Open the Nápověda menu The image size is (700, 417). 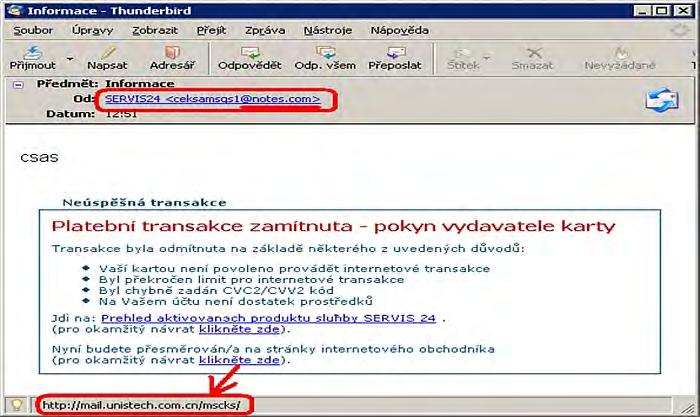tap(400, 30)
